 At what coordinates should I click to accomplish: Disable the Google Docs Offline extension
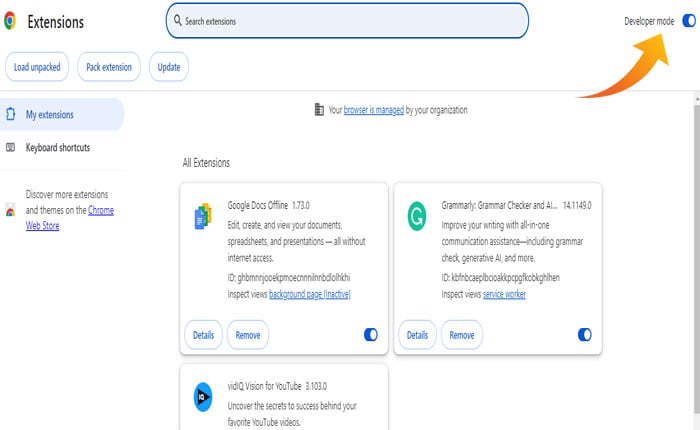pyautogui.click(x=371, y=335)
